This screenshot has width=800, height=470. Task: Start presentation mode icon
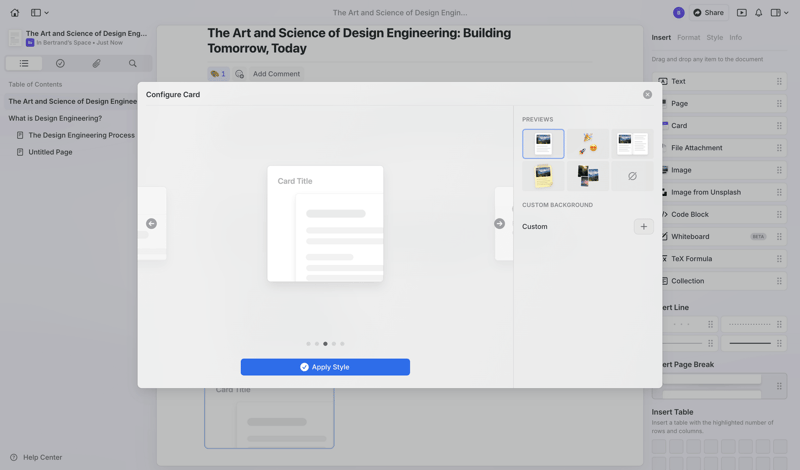tap(742, 13)
